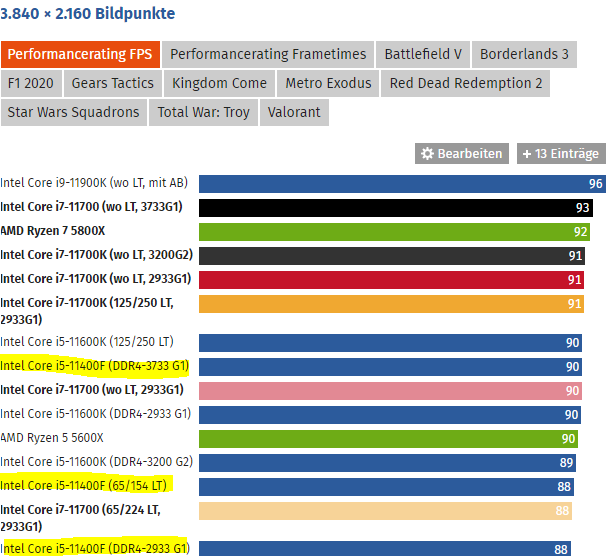Click the black bar showing 93

[x=396, y=208]
